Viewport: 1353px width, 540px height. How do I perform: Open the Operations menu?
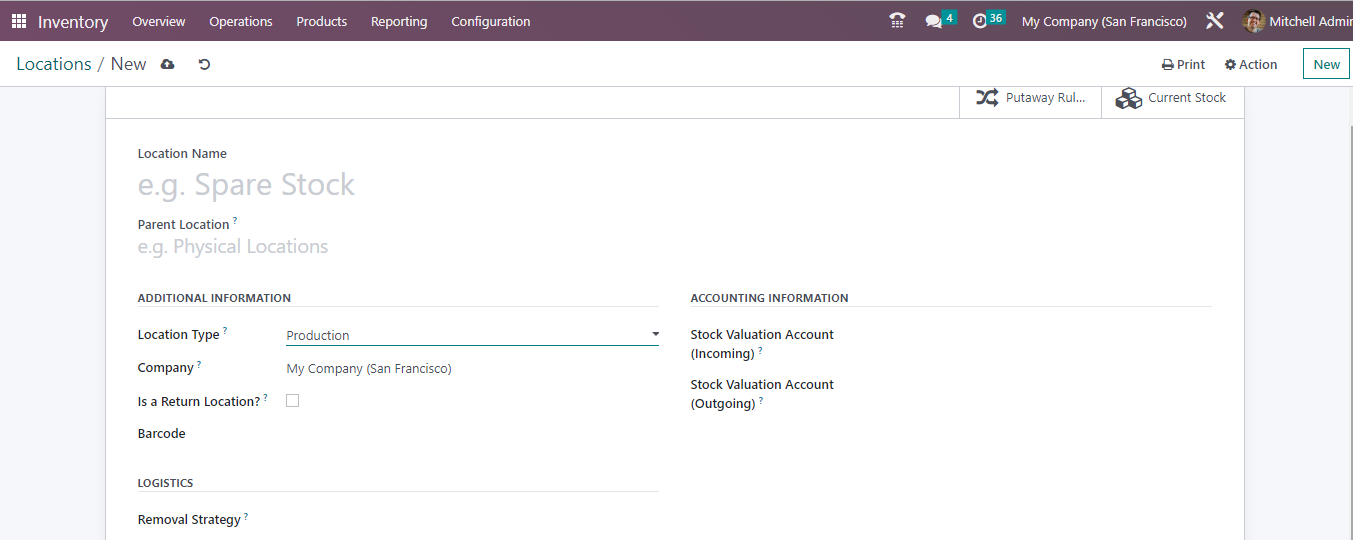(240, 21)
